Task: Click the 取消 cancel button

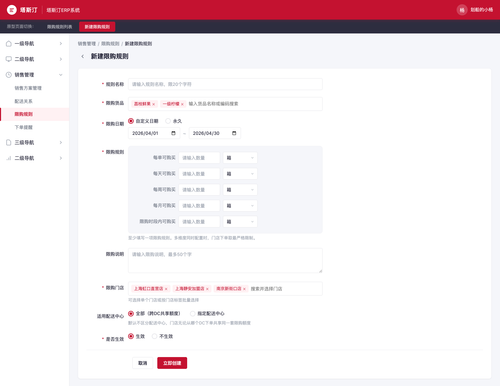Action: [143, 363]
